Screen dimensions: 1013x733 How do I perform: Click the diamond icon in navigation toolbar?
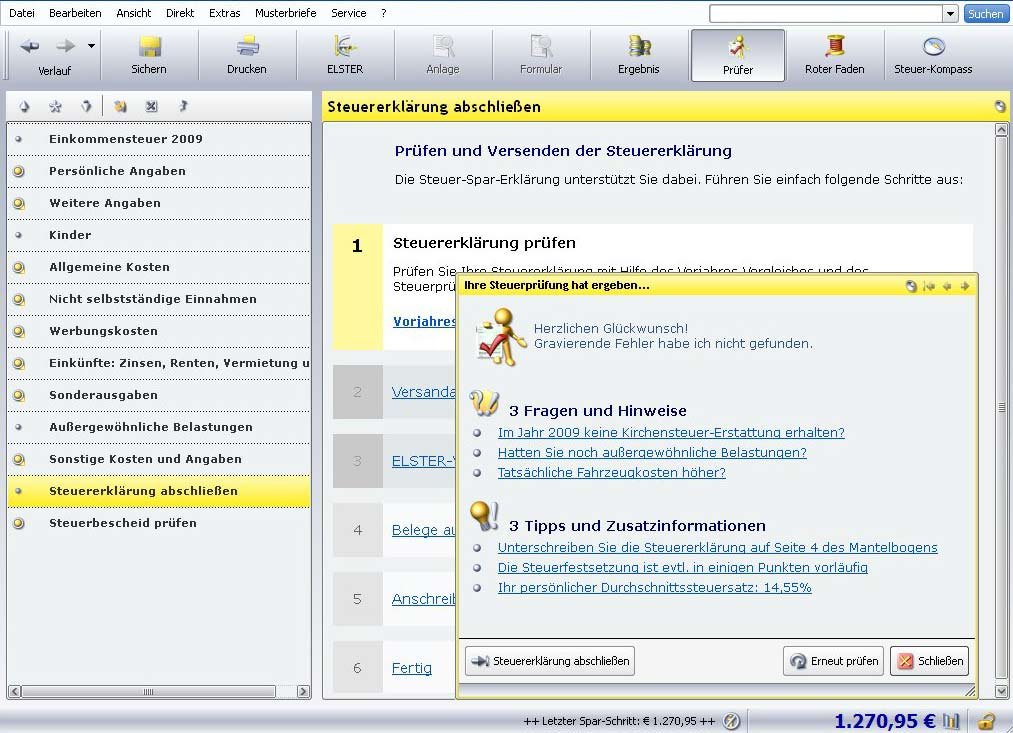[x=86, y=107]
